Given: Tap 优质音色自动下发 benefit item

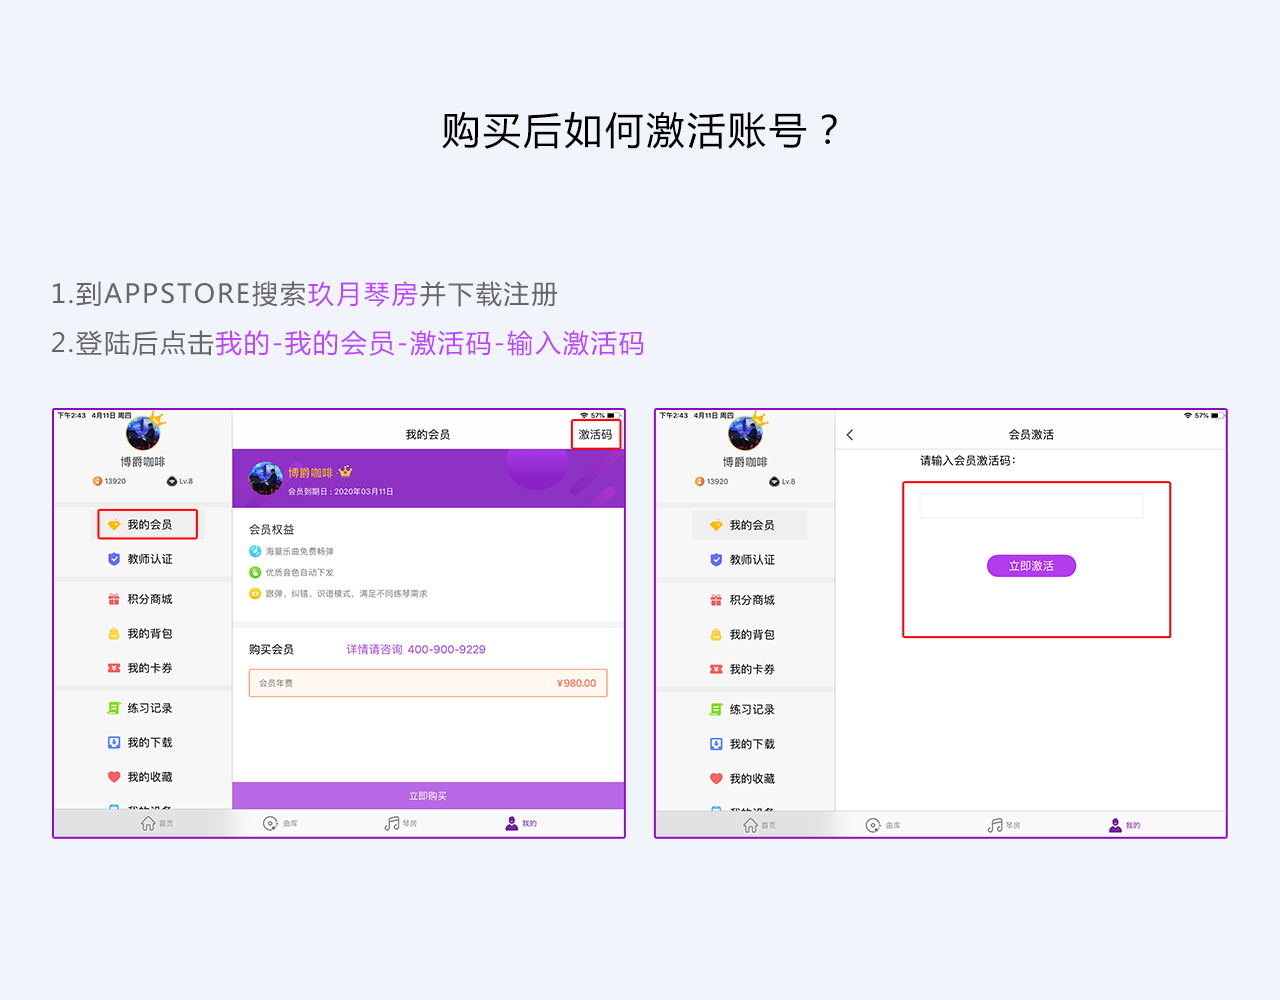Looking at the screenshot, I should 291,572.
